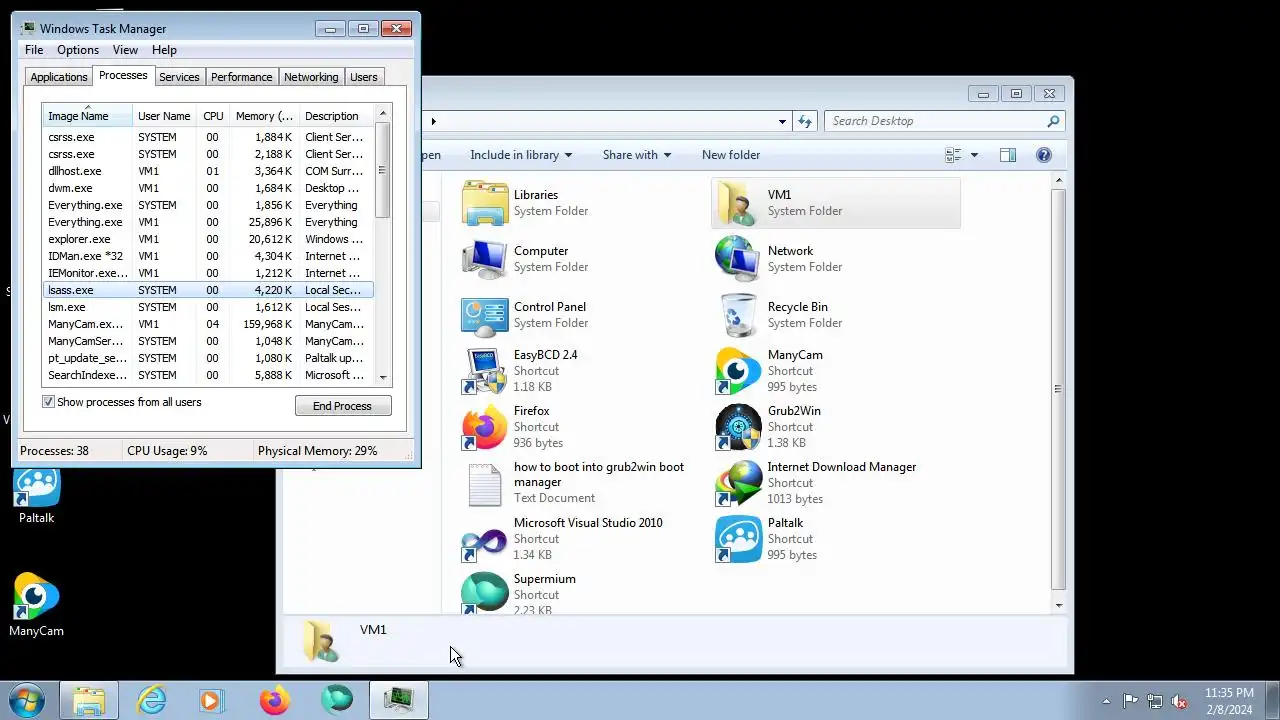Sort processes by CPU column header
Image resolution: width=1280 pixels, height=720 pixels.
tap(213, 116)
